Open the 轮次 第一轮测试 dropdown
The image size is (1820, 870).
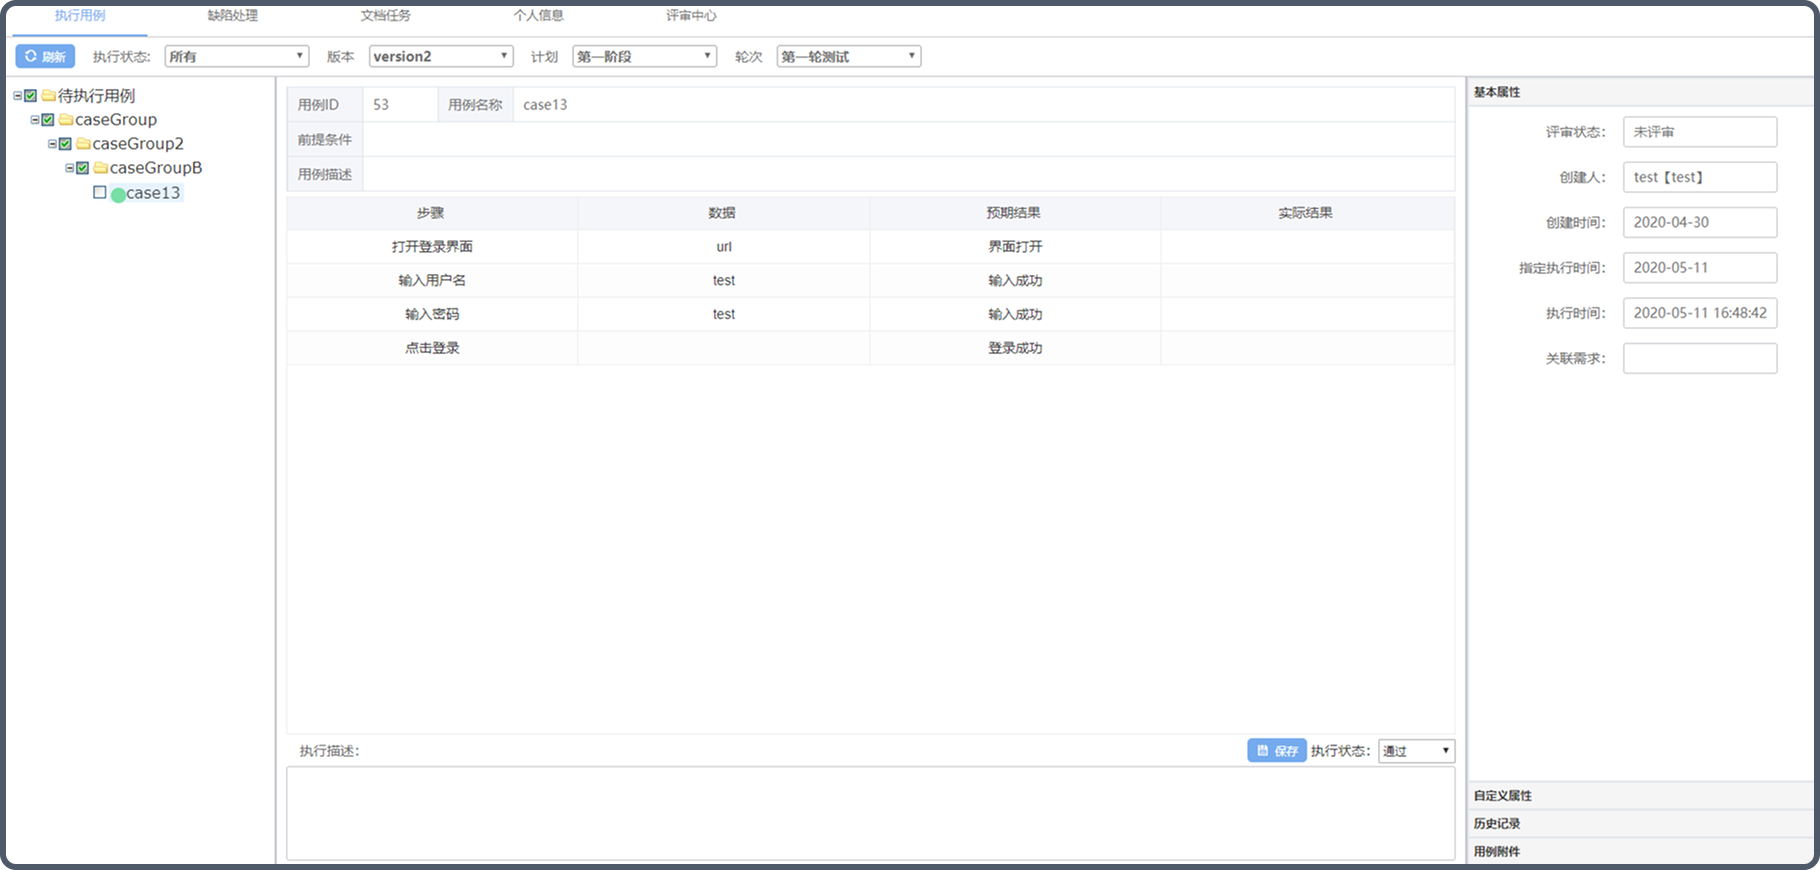[x=848, y=57]
